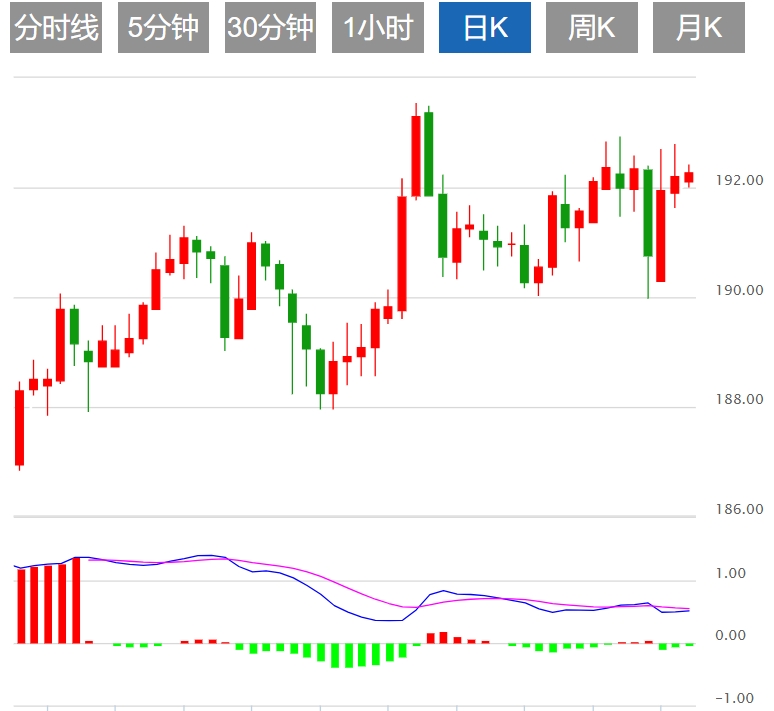Click the large green candle beside the peak
The image size is (774, 711).
click(428, 154)
